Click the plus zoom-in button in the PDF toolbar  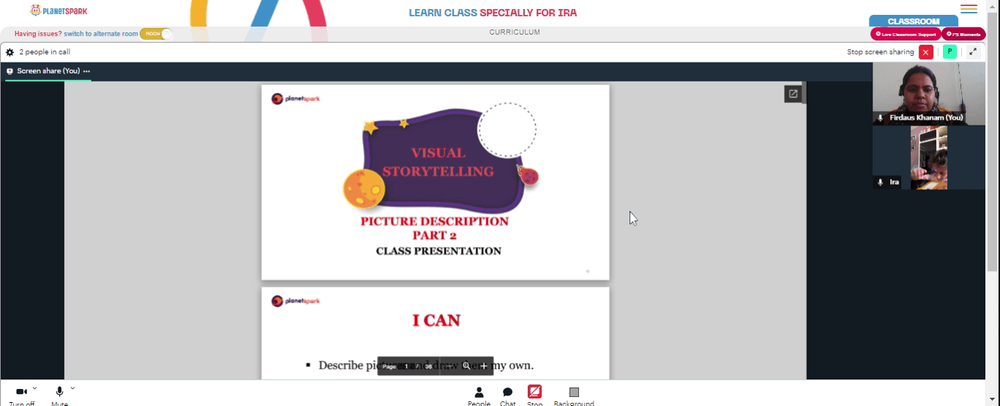pos(484,366)
